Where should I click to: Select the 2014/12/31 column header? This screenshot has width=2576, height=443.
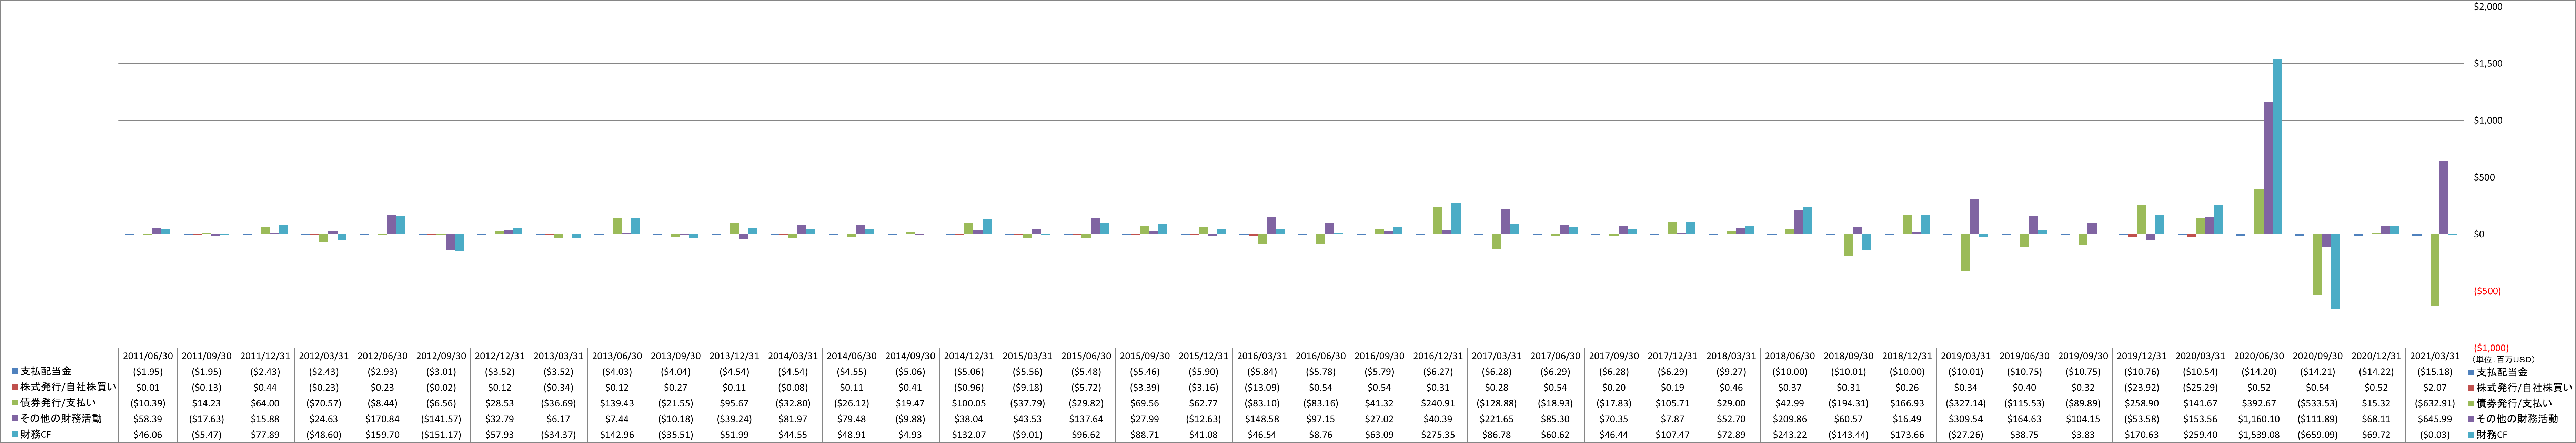click(969, 356)
